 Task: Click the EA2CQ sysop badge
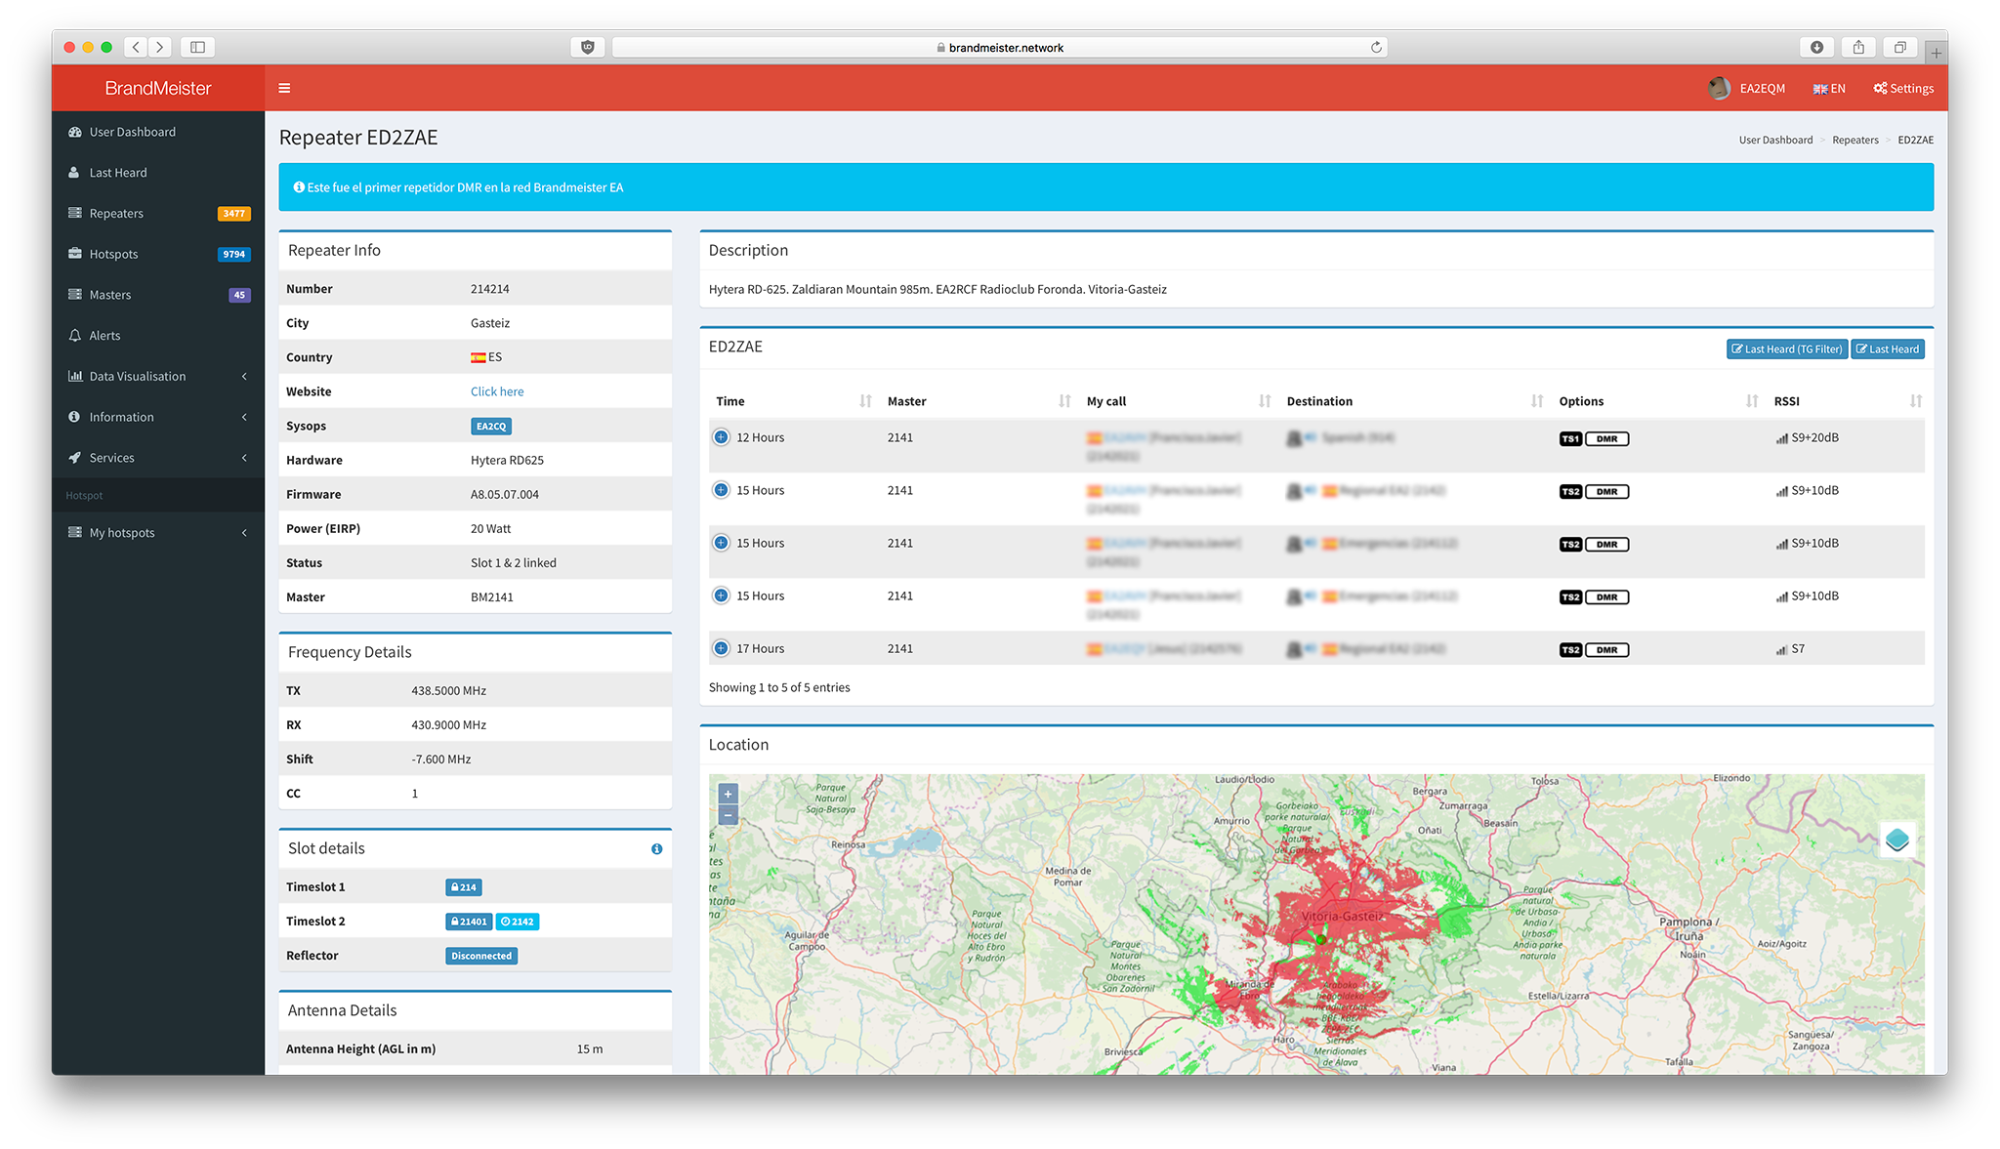tap(491, 426)
